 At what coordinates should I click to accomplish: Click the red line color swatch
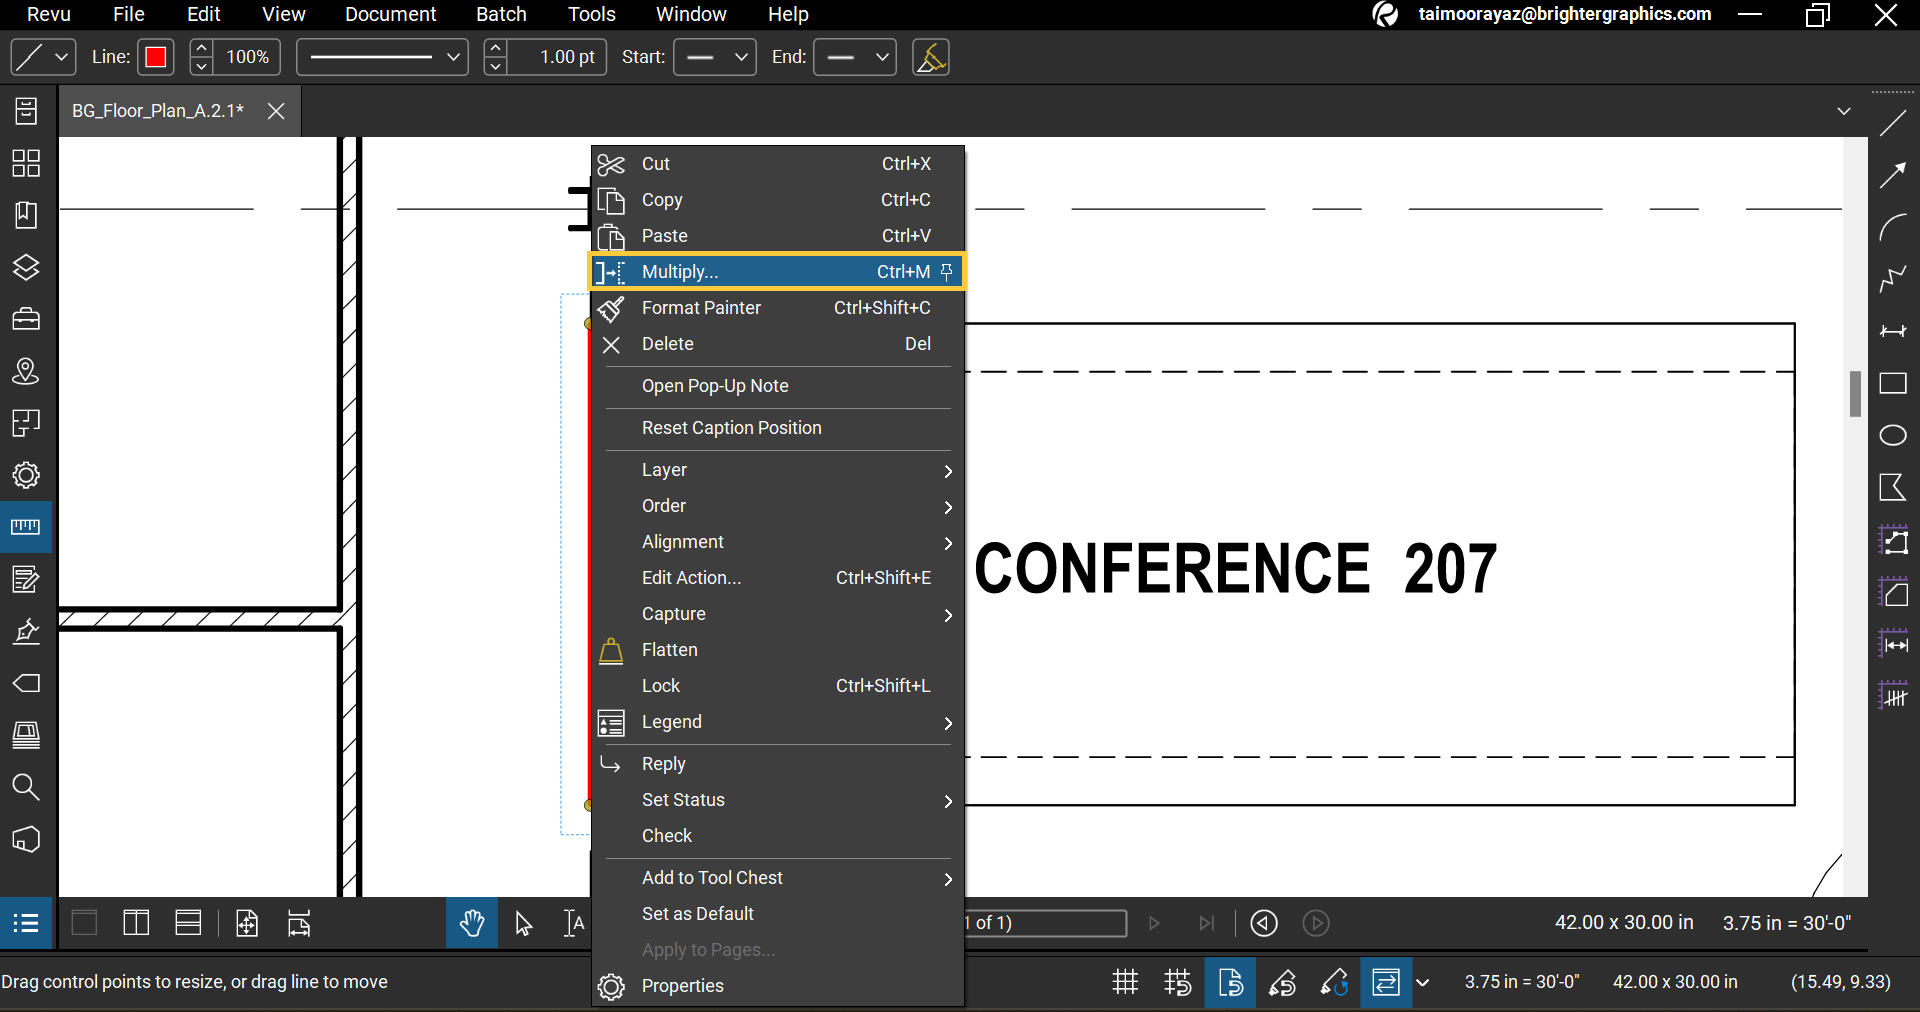(x=155, y=57)
